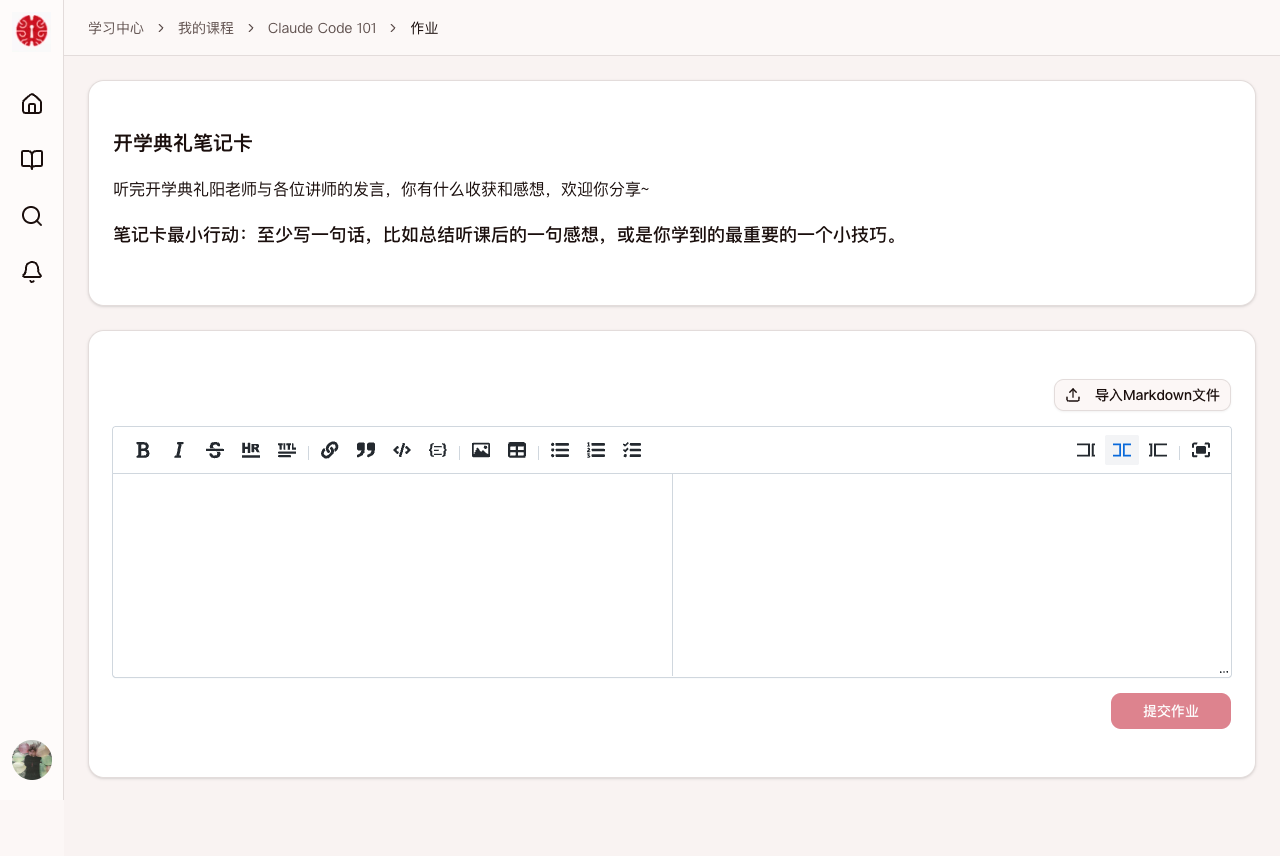Screen dimensions: 1280x856
Task: Check notifications via the bell icon
Action: pyautogui.click(x=31, y=272)
